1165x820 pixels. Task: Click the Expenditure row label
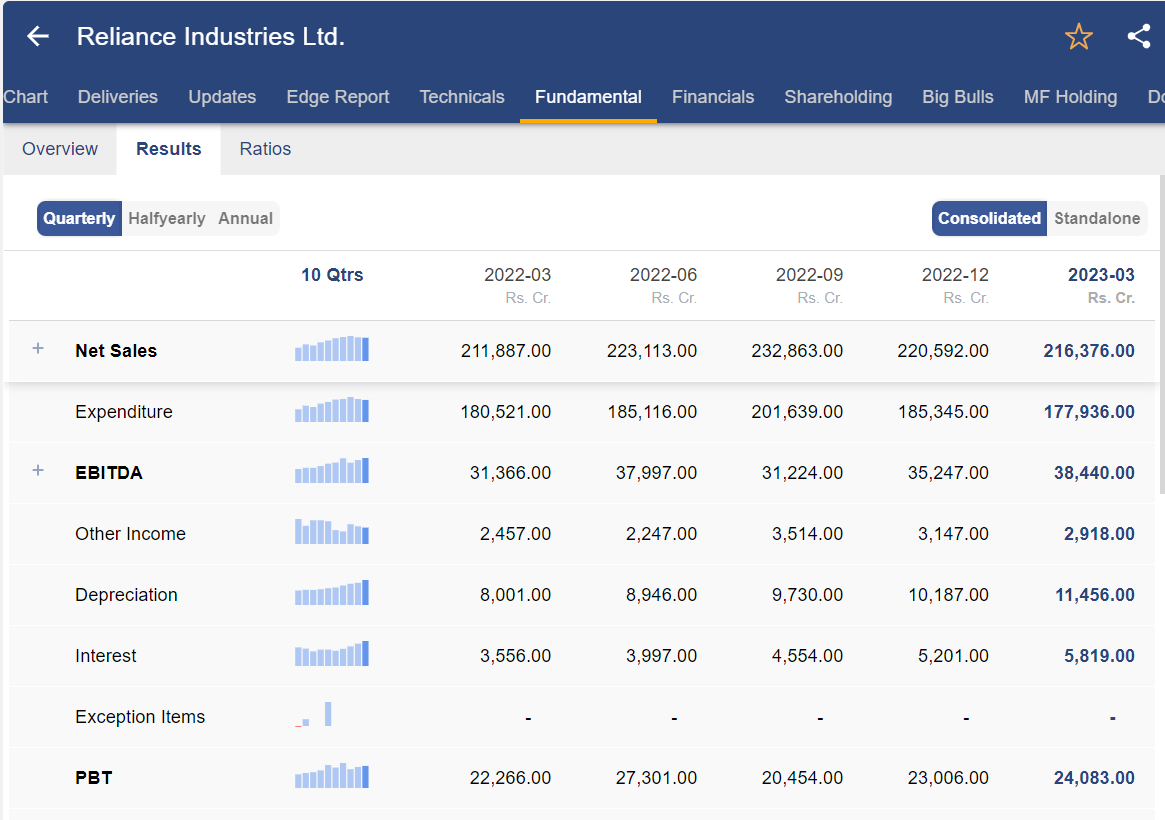coord(123,411)
